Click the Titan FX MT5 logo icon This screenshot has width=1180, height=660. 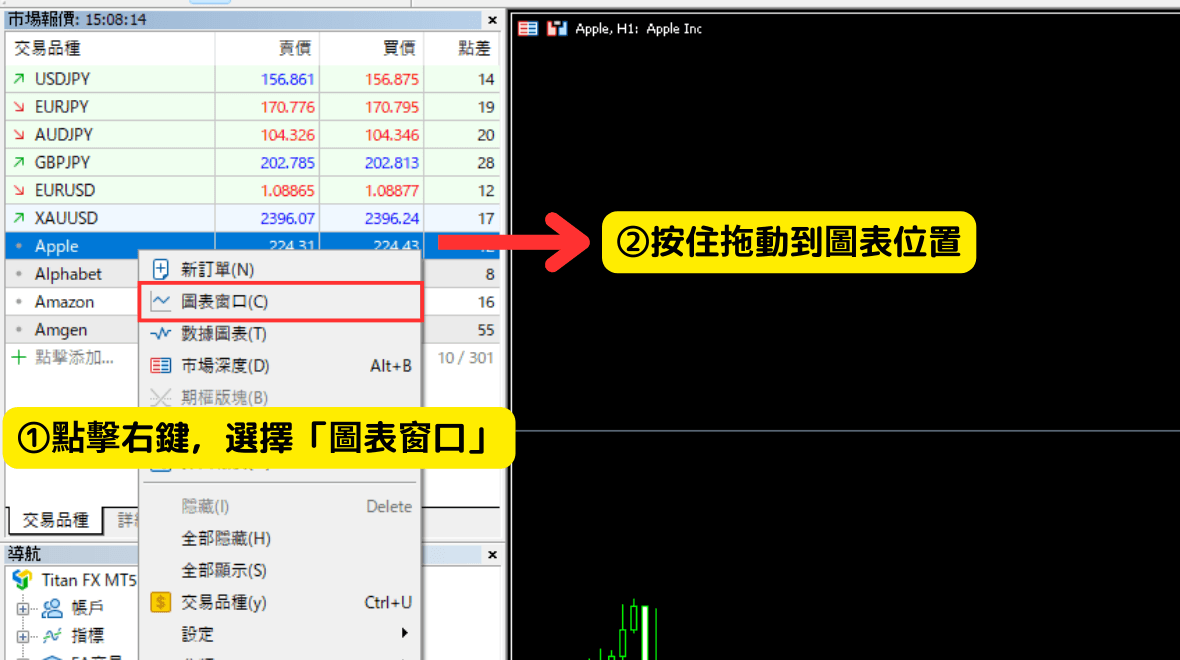click(x=23, y=579)
